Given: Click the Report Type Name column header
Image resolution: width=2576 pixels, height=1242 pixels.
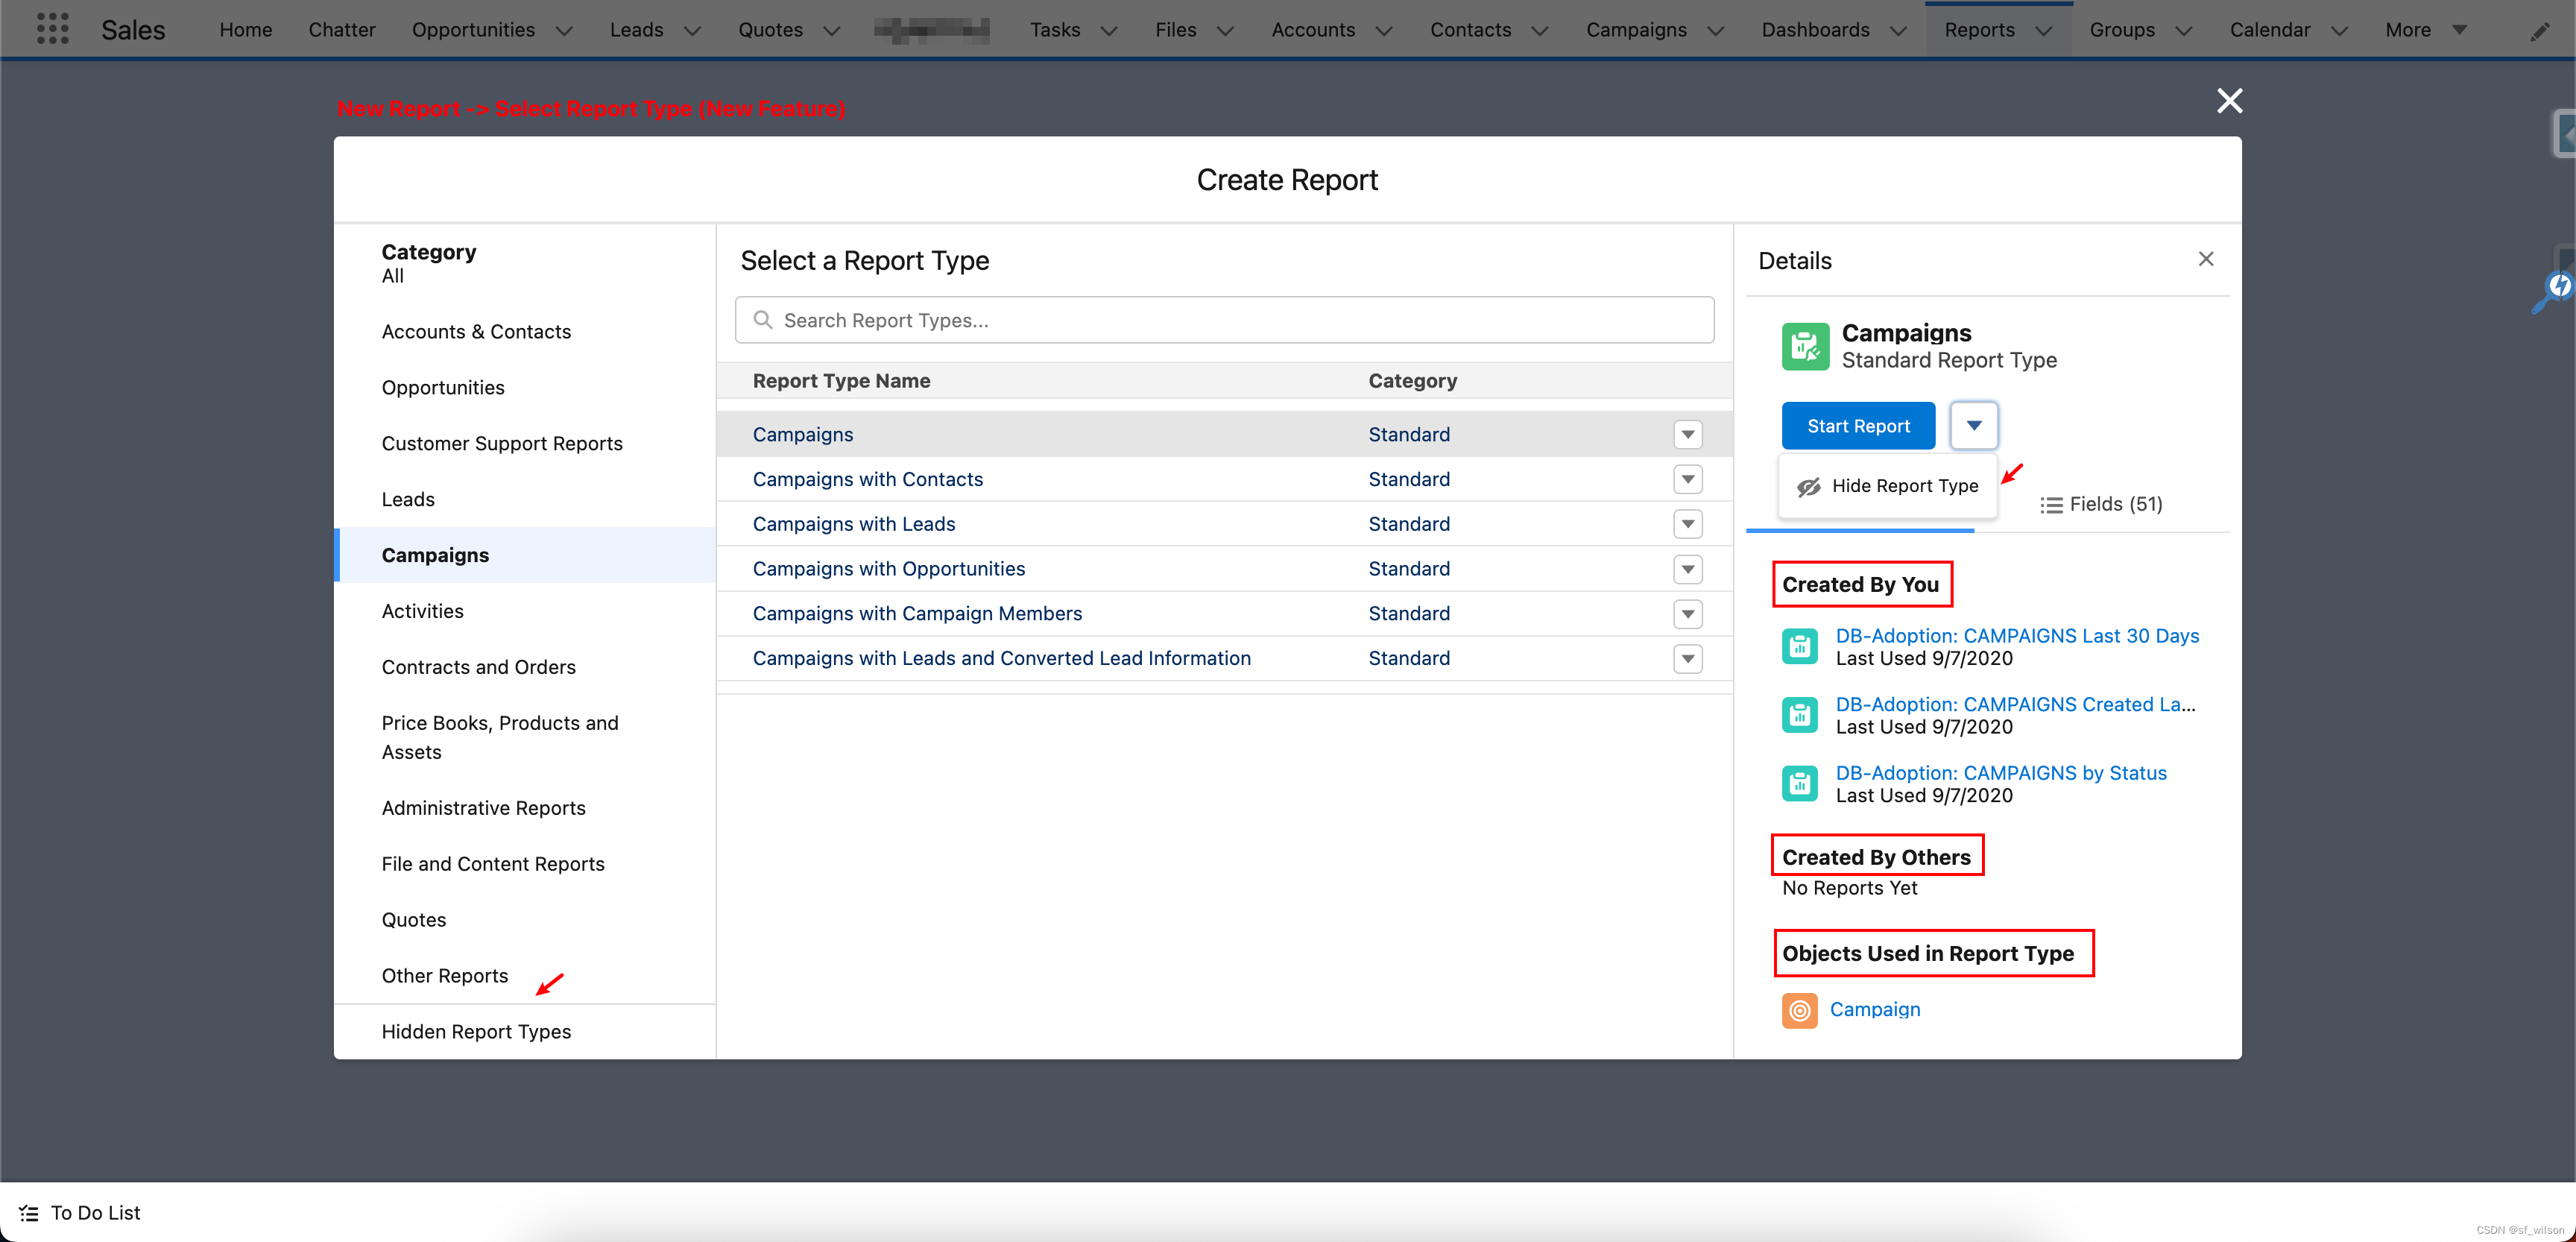Looking at the screenshot, I should point(841,381).
